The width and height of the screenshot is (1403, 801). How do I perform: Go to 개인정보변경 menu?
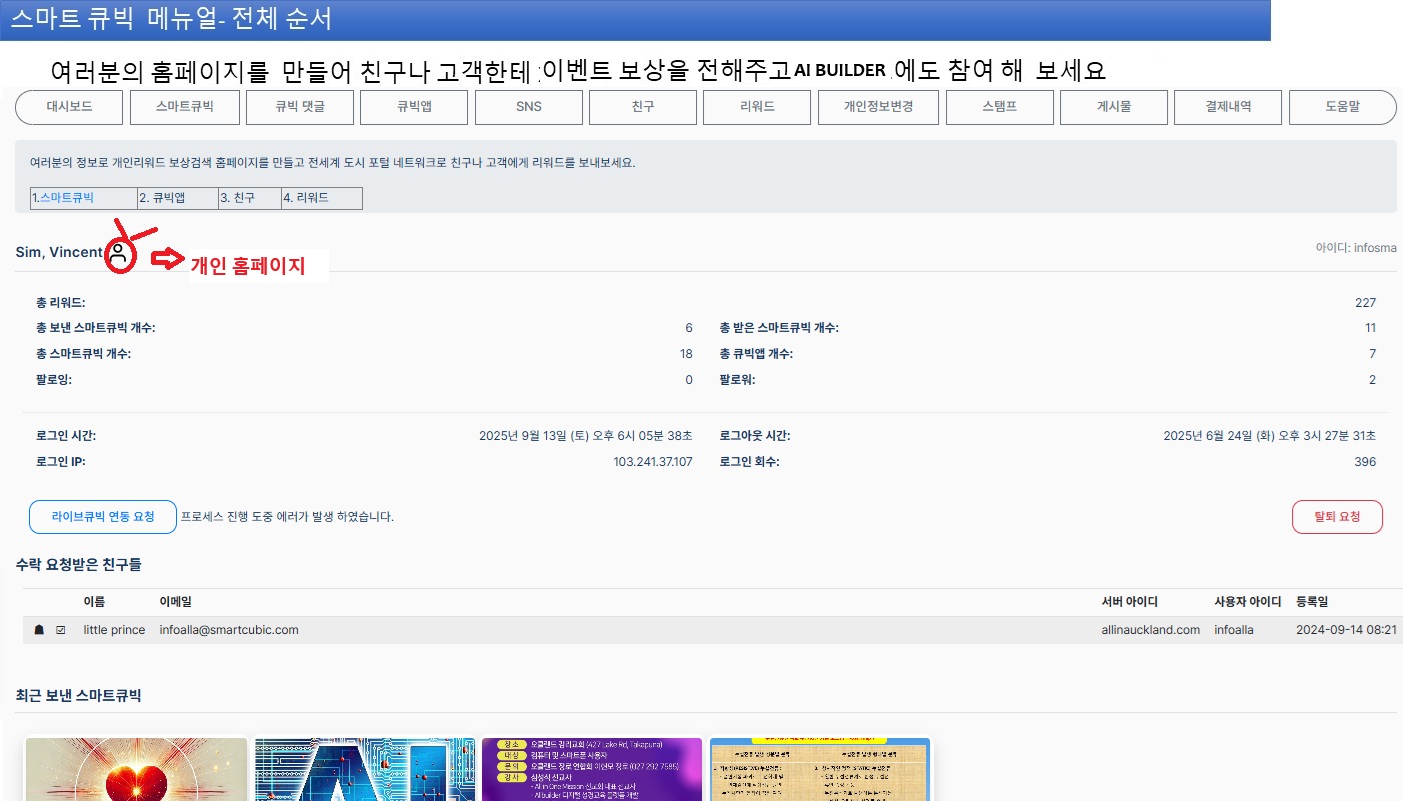tap(879, 107)
